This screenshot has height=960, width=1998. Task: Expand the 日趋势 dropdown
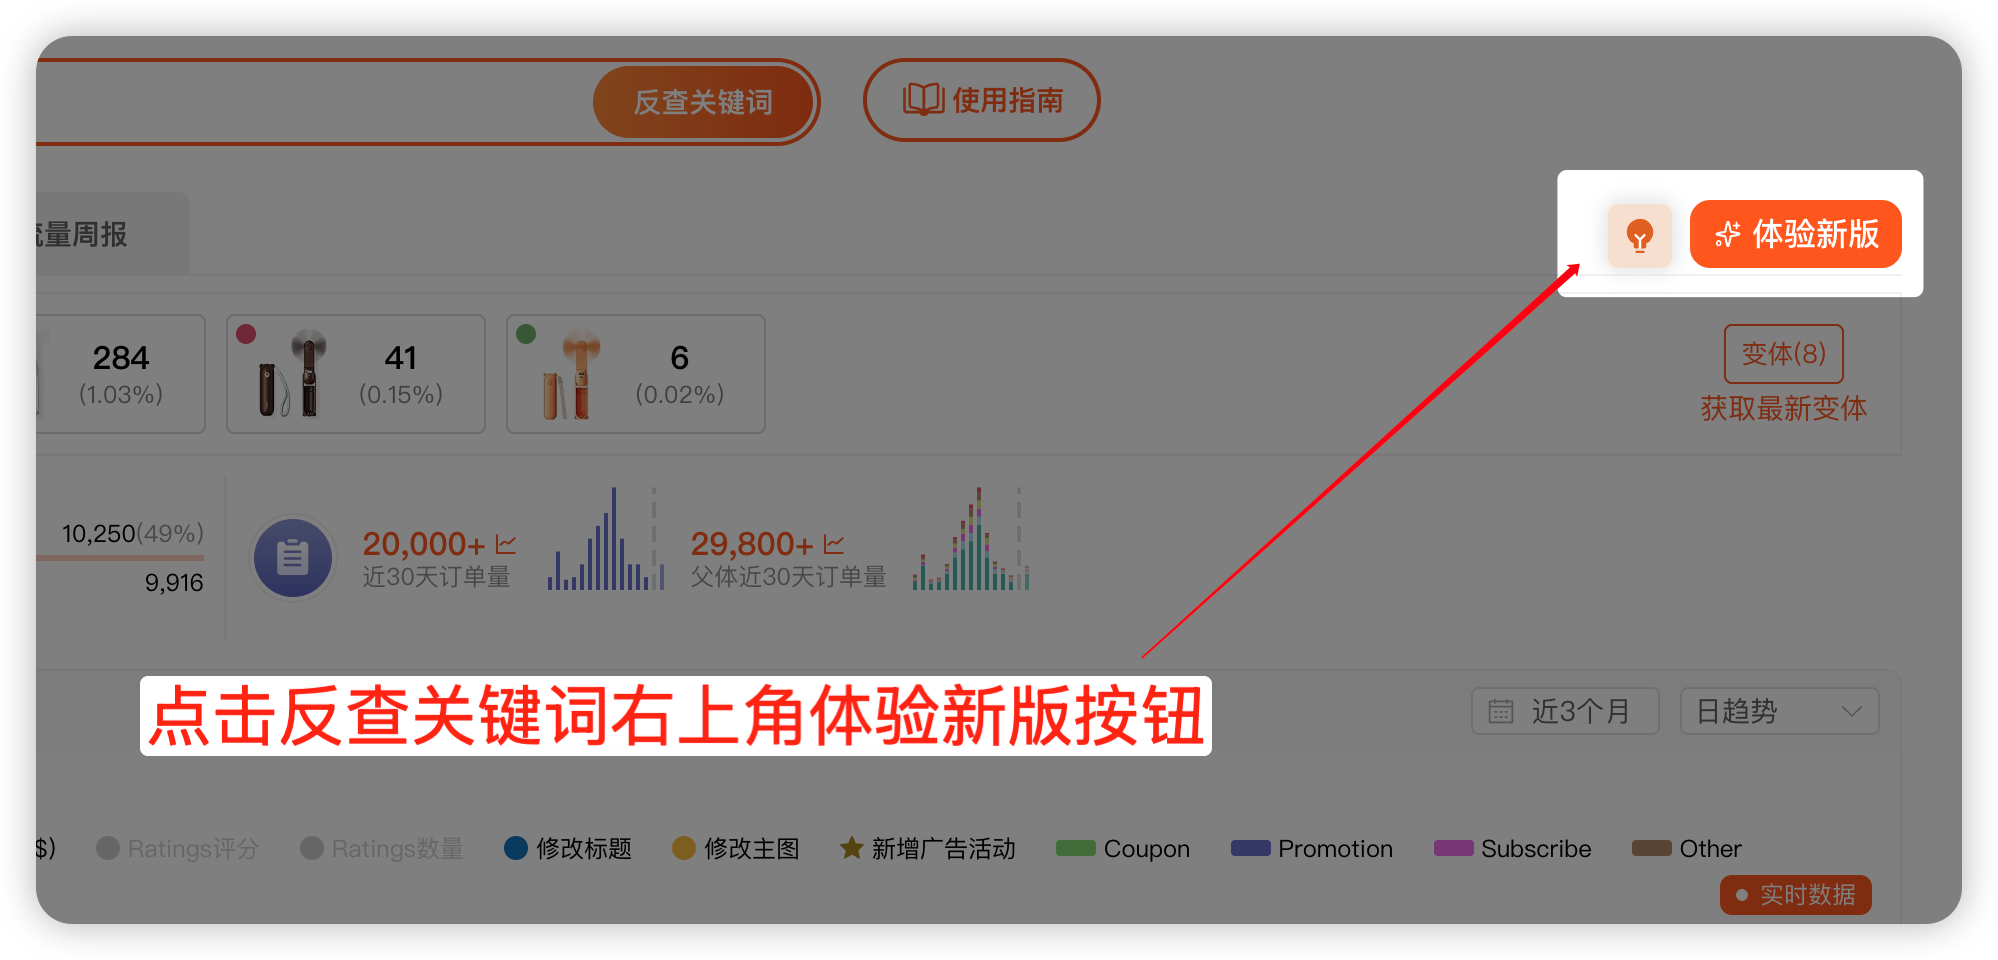[x=1779, y=711]
